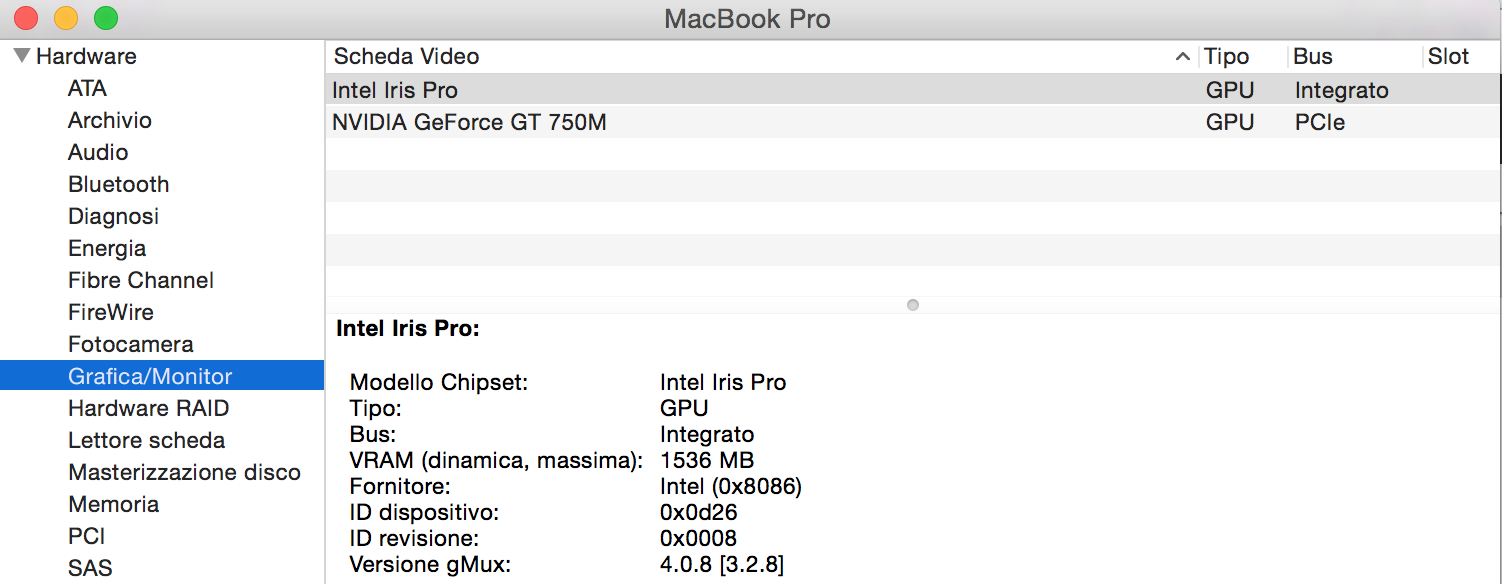The height and width of the screenshot is (584, 1502).
Task: Click the 0x0008 revision ID value
Action: click(699, 538)
